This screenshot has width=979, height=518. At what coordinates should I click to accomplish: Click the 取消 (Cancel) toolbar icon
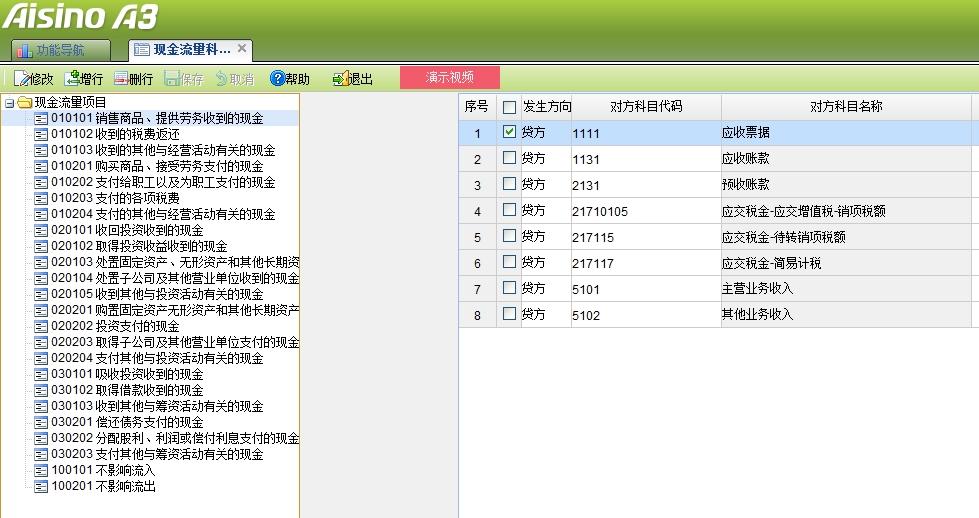tap(234, 79)
